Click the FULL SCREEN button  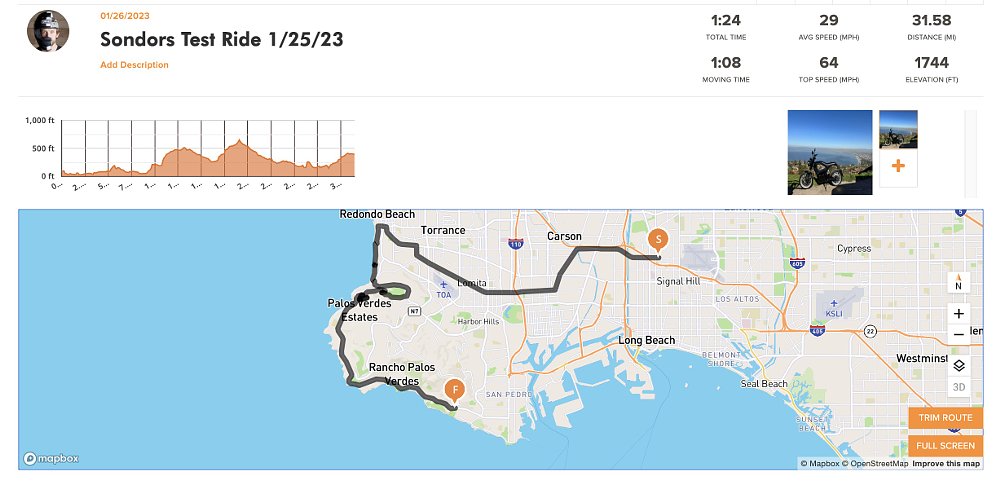[x=944, y=446]
